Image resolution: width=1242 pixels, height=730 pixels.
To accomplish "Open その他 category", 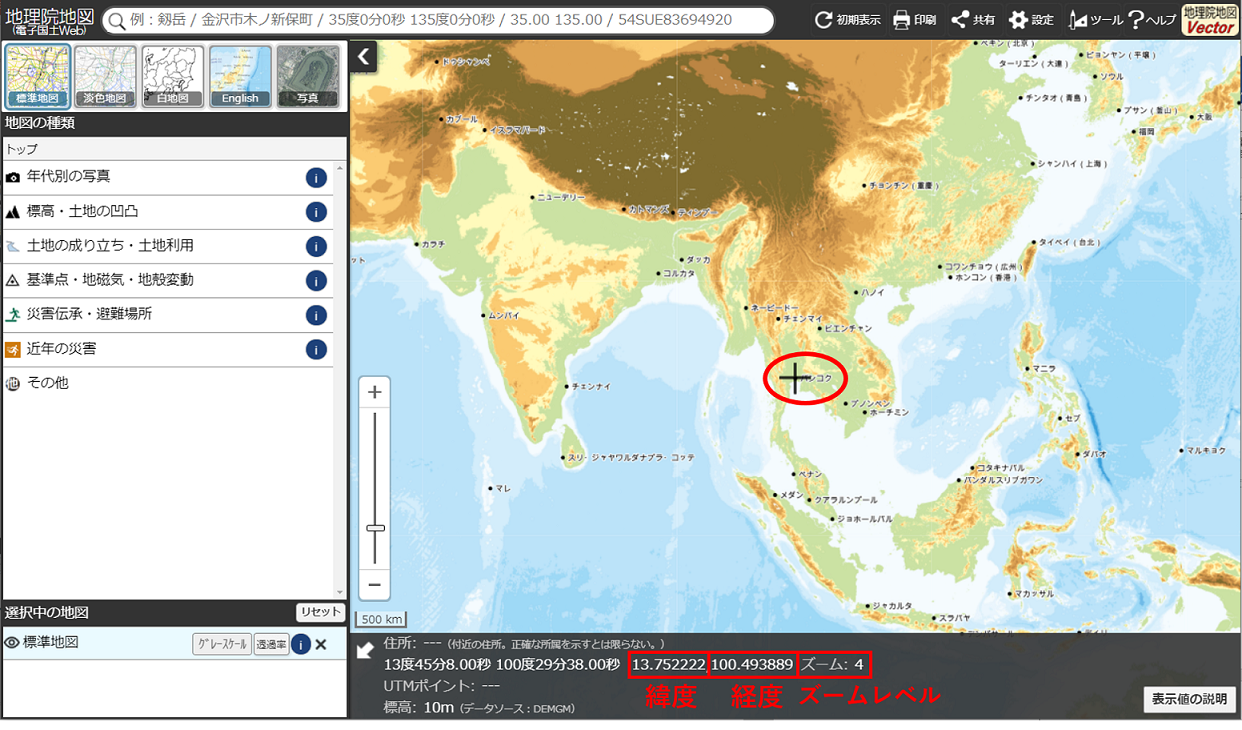I will pyautogui.click(x=168, y=383).
